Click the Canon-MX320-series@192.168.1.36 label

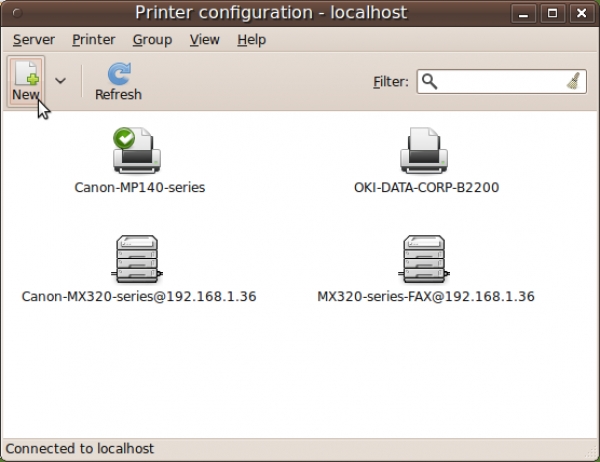tap(139, 297)
